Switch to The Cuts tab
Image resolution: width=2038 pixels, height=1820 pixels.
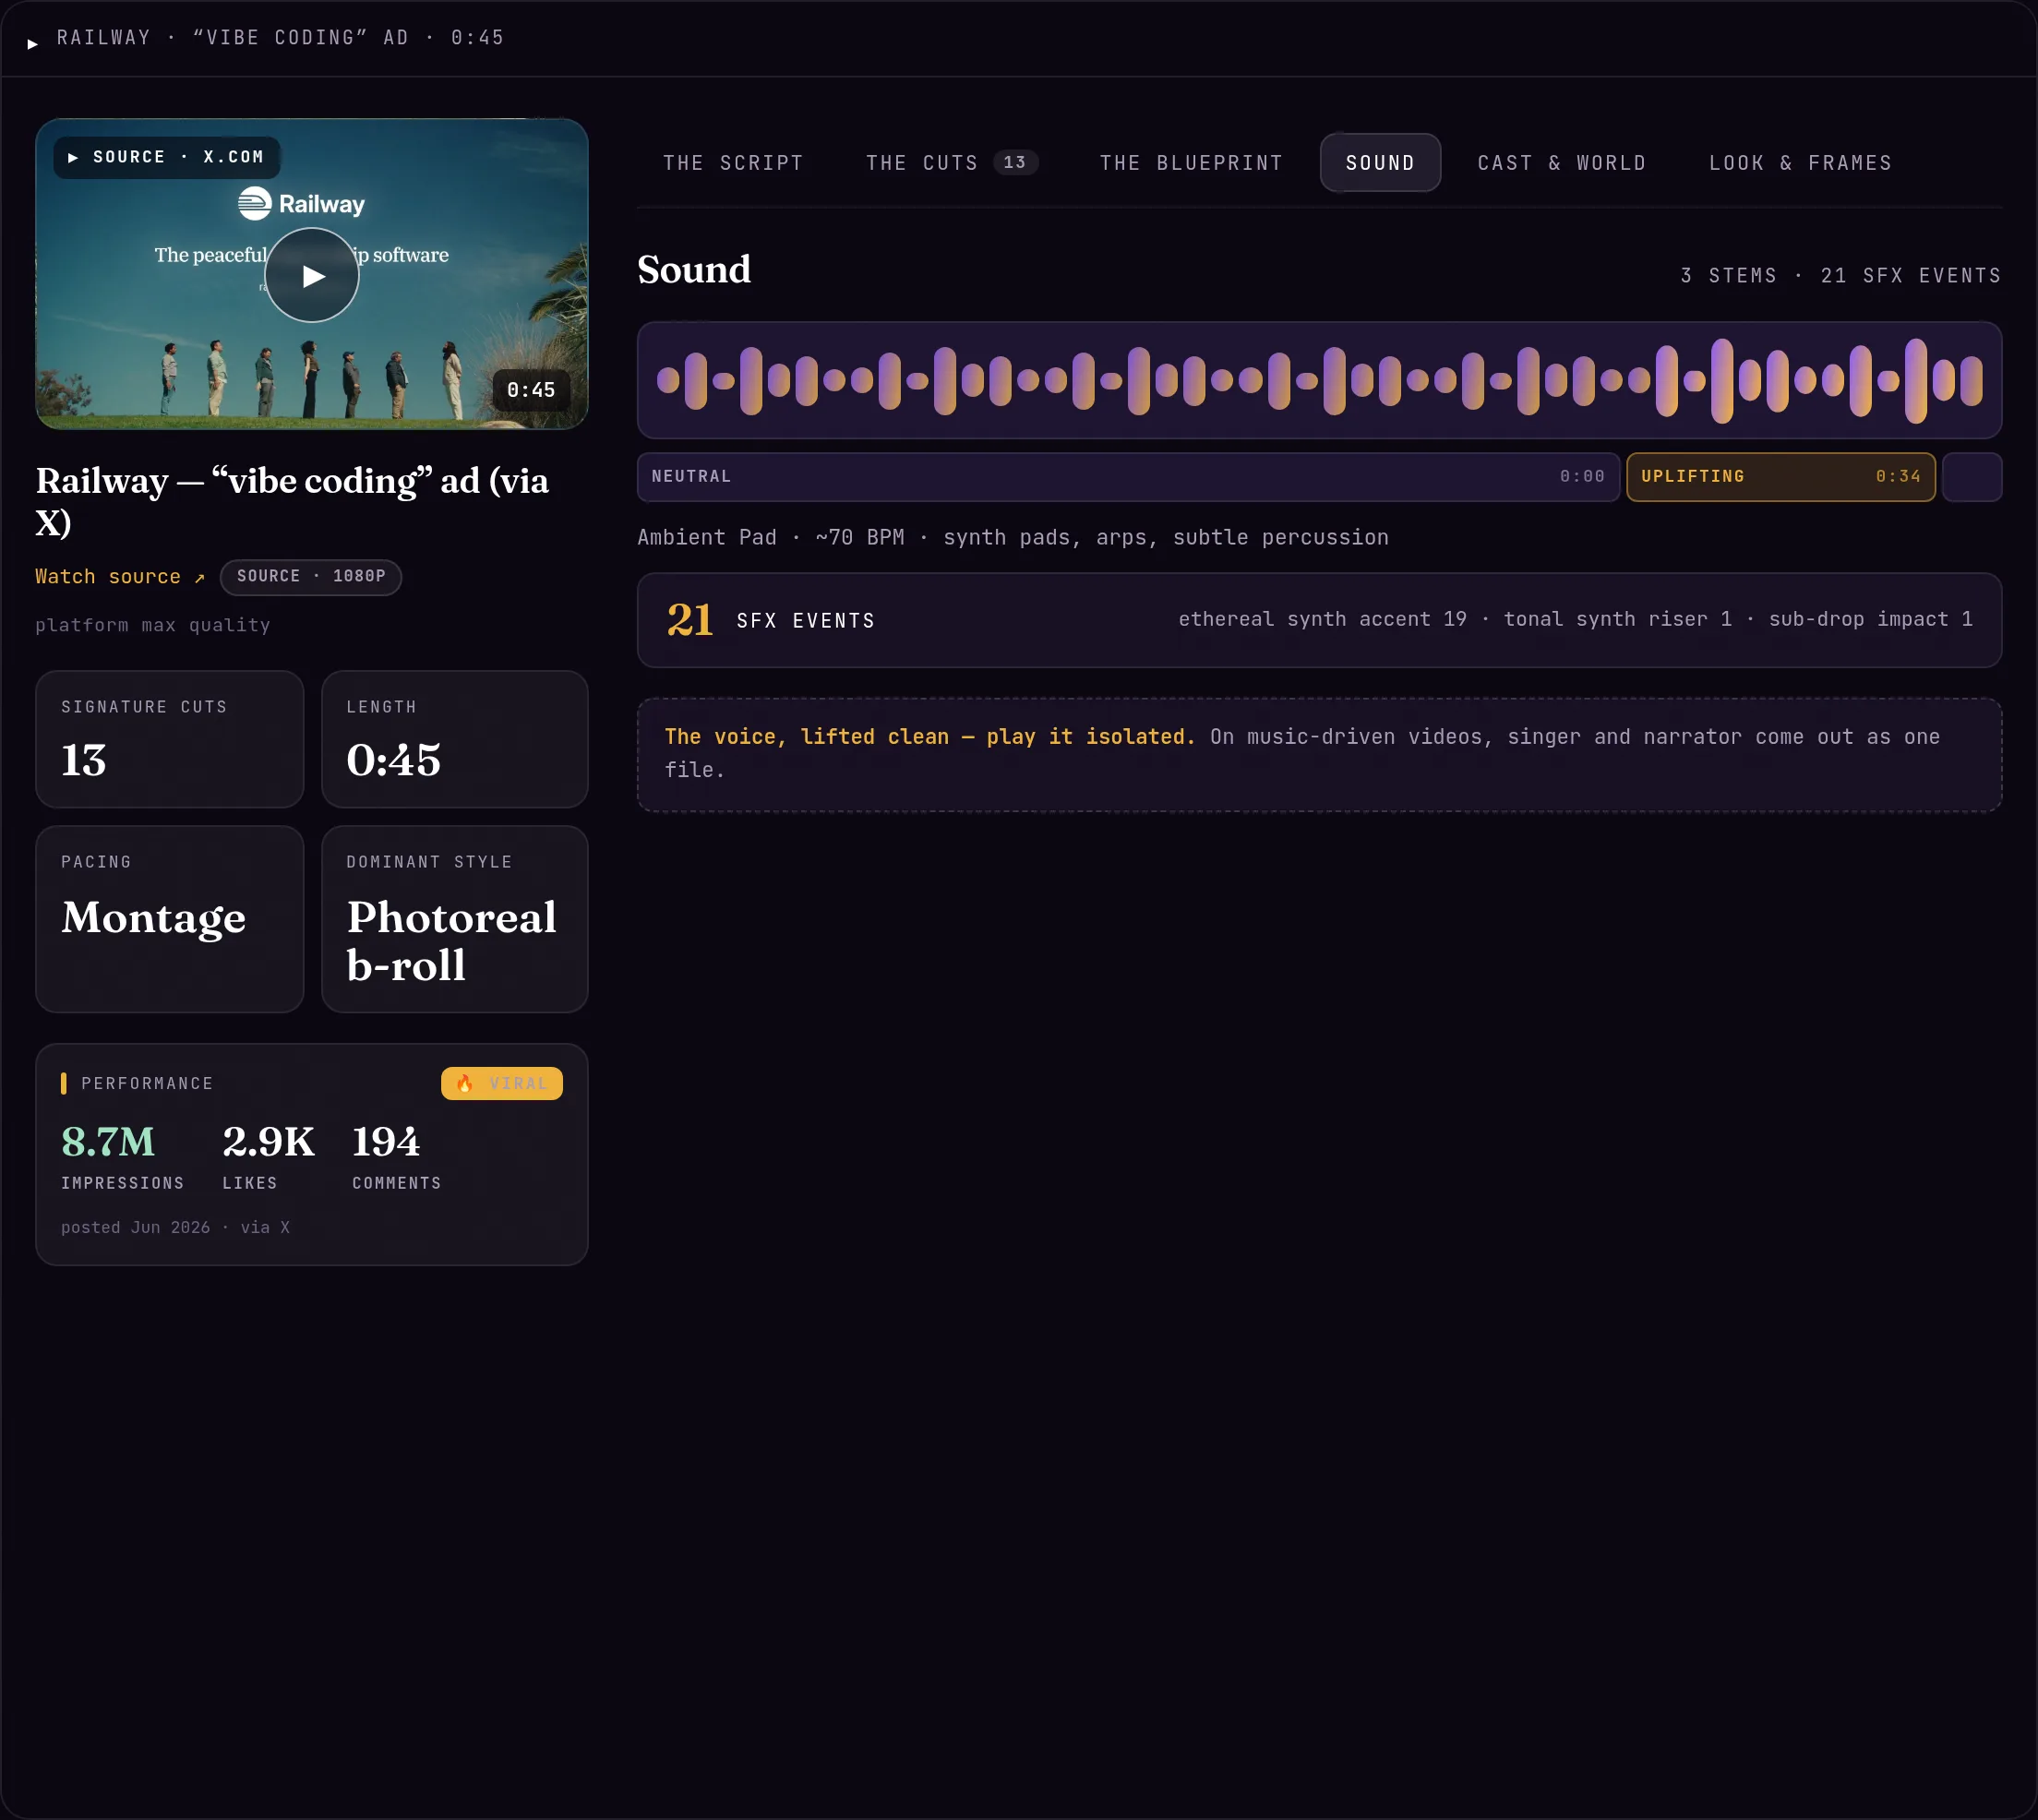click(951, 163)
